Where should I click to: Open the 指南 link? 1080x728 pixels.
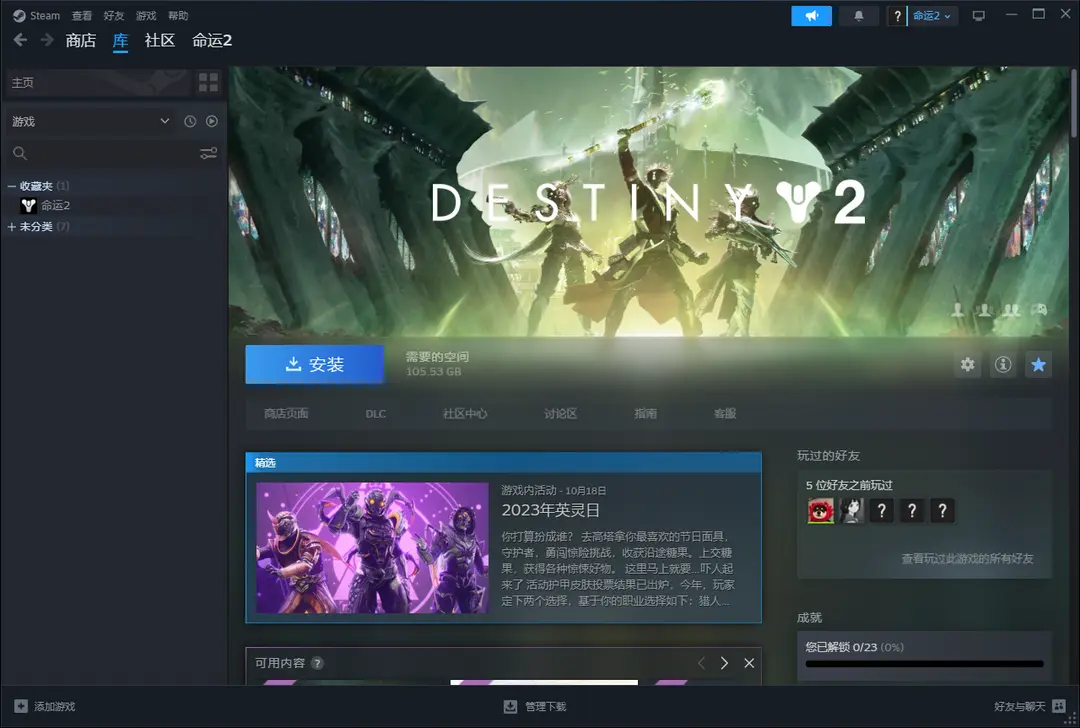(645, 413)
